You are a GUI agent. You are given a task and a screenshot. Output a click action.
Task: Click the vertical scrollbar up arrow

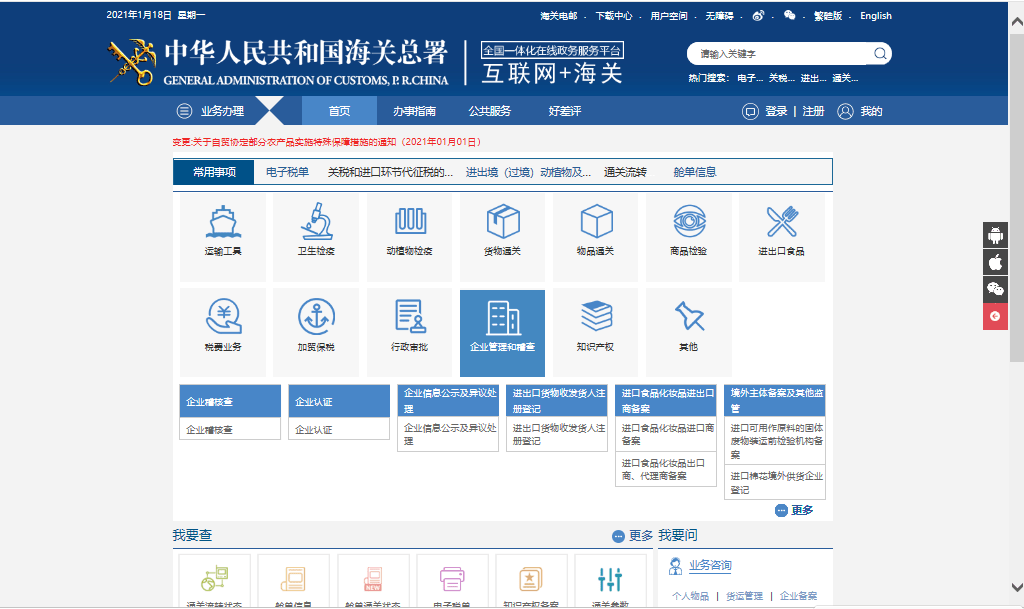click(1017, 22)
